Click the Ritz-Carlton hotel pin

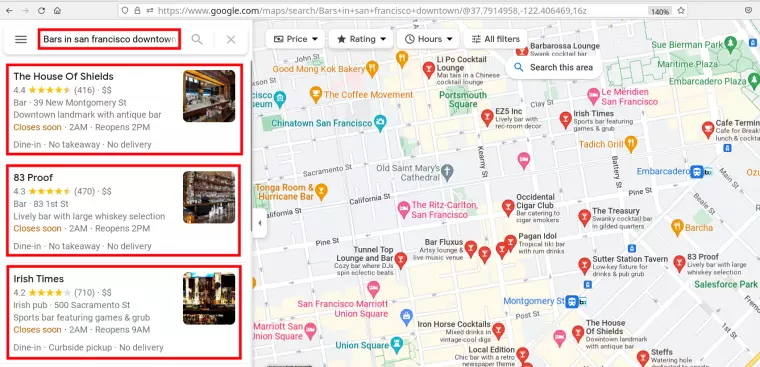(403, 209)
